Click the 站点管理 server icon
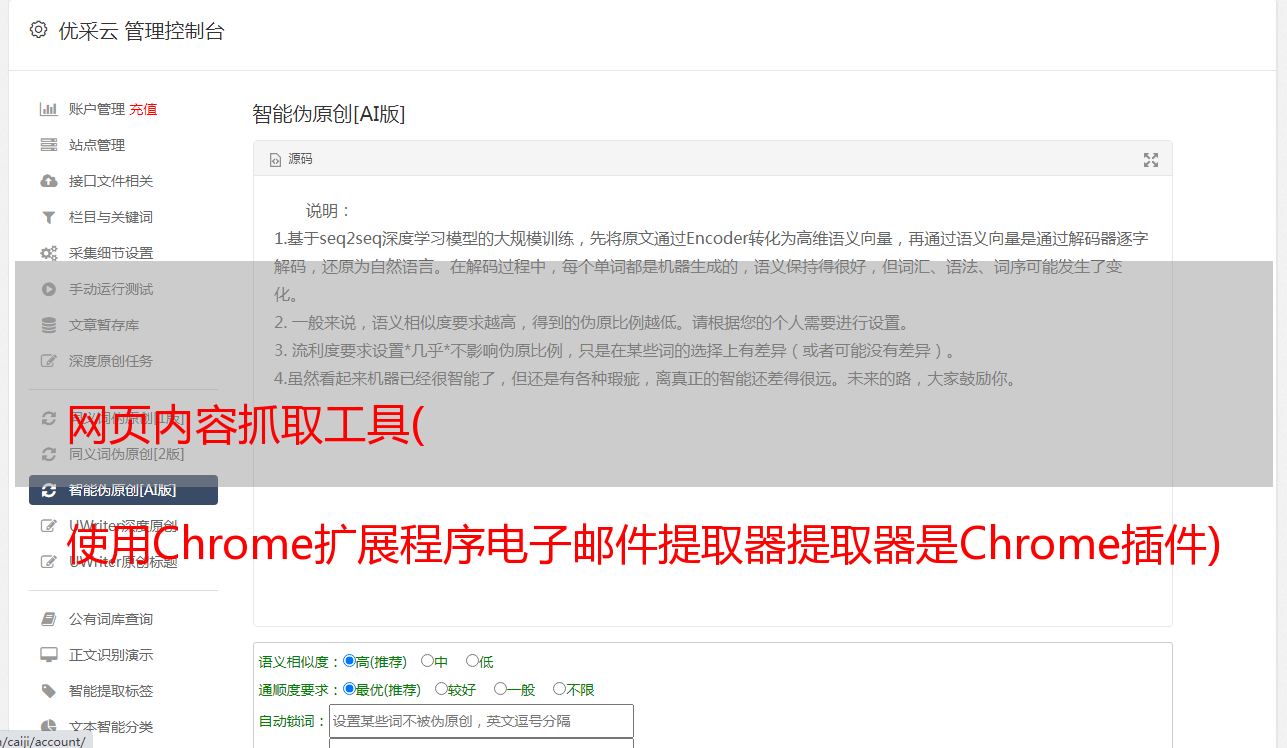Viewport: 1287px width, 748px height. 48,145
